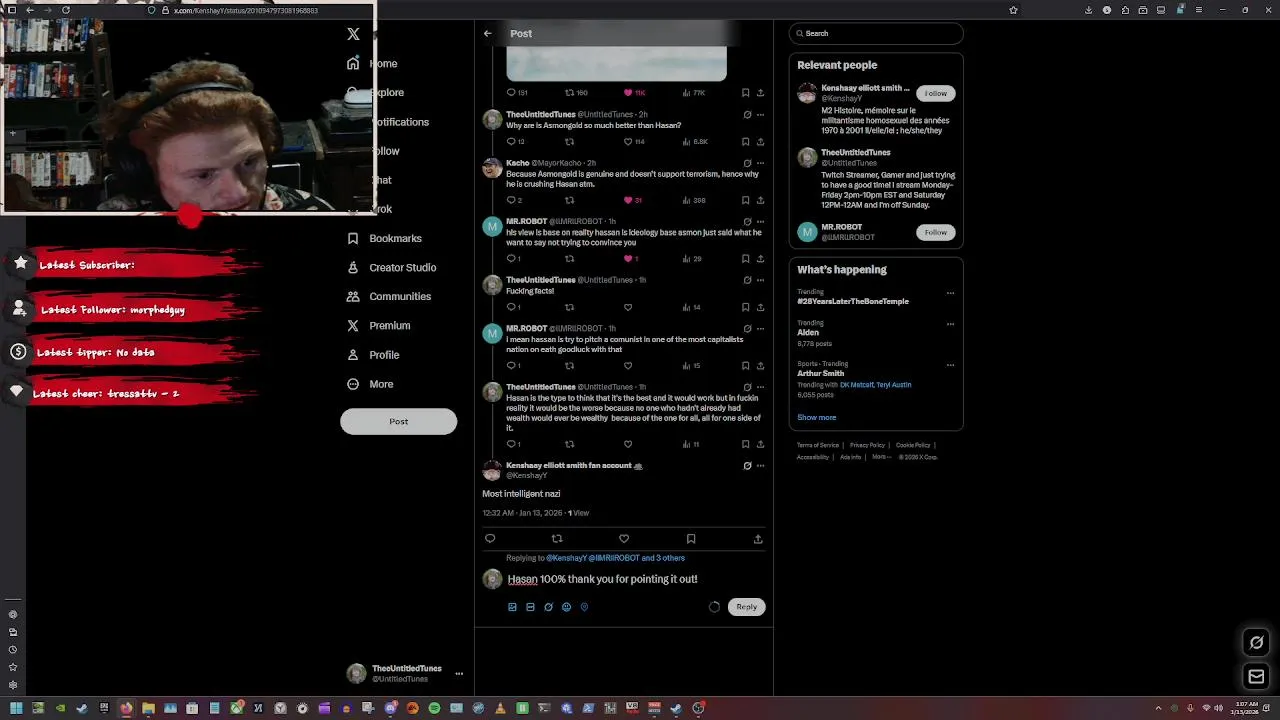Follow Kenshaay elliott smith in Relevant people
The width and height of the screenshot is (1280, 720).
click(935, 93)
